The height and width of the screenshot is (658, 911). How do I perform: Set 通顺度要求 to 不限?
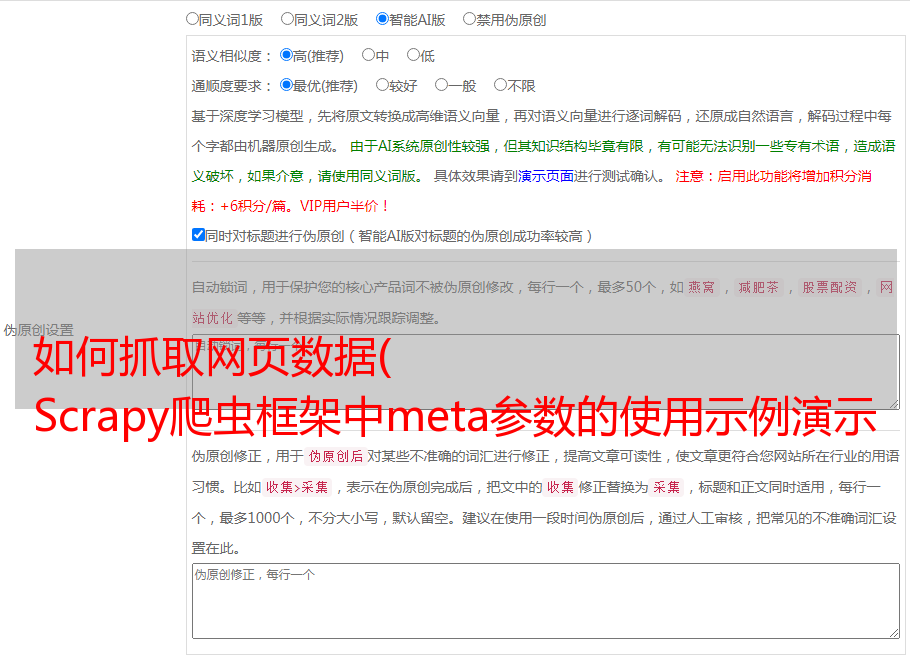[x=500, y=85]
